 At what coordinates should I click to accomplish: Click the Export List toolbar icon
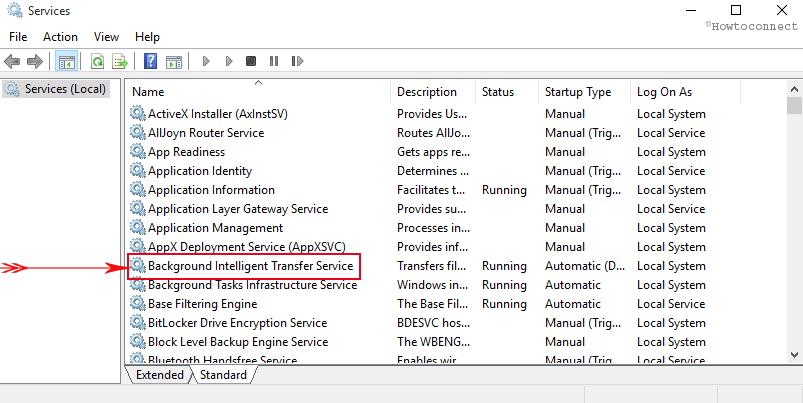click(x=120, y=61)
